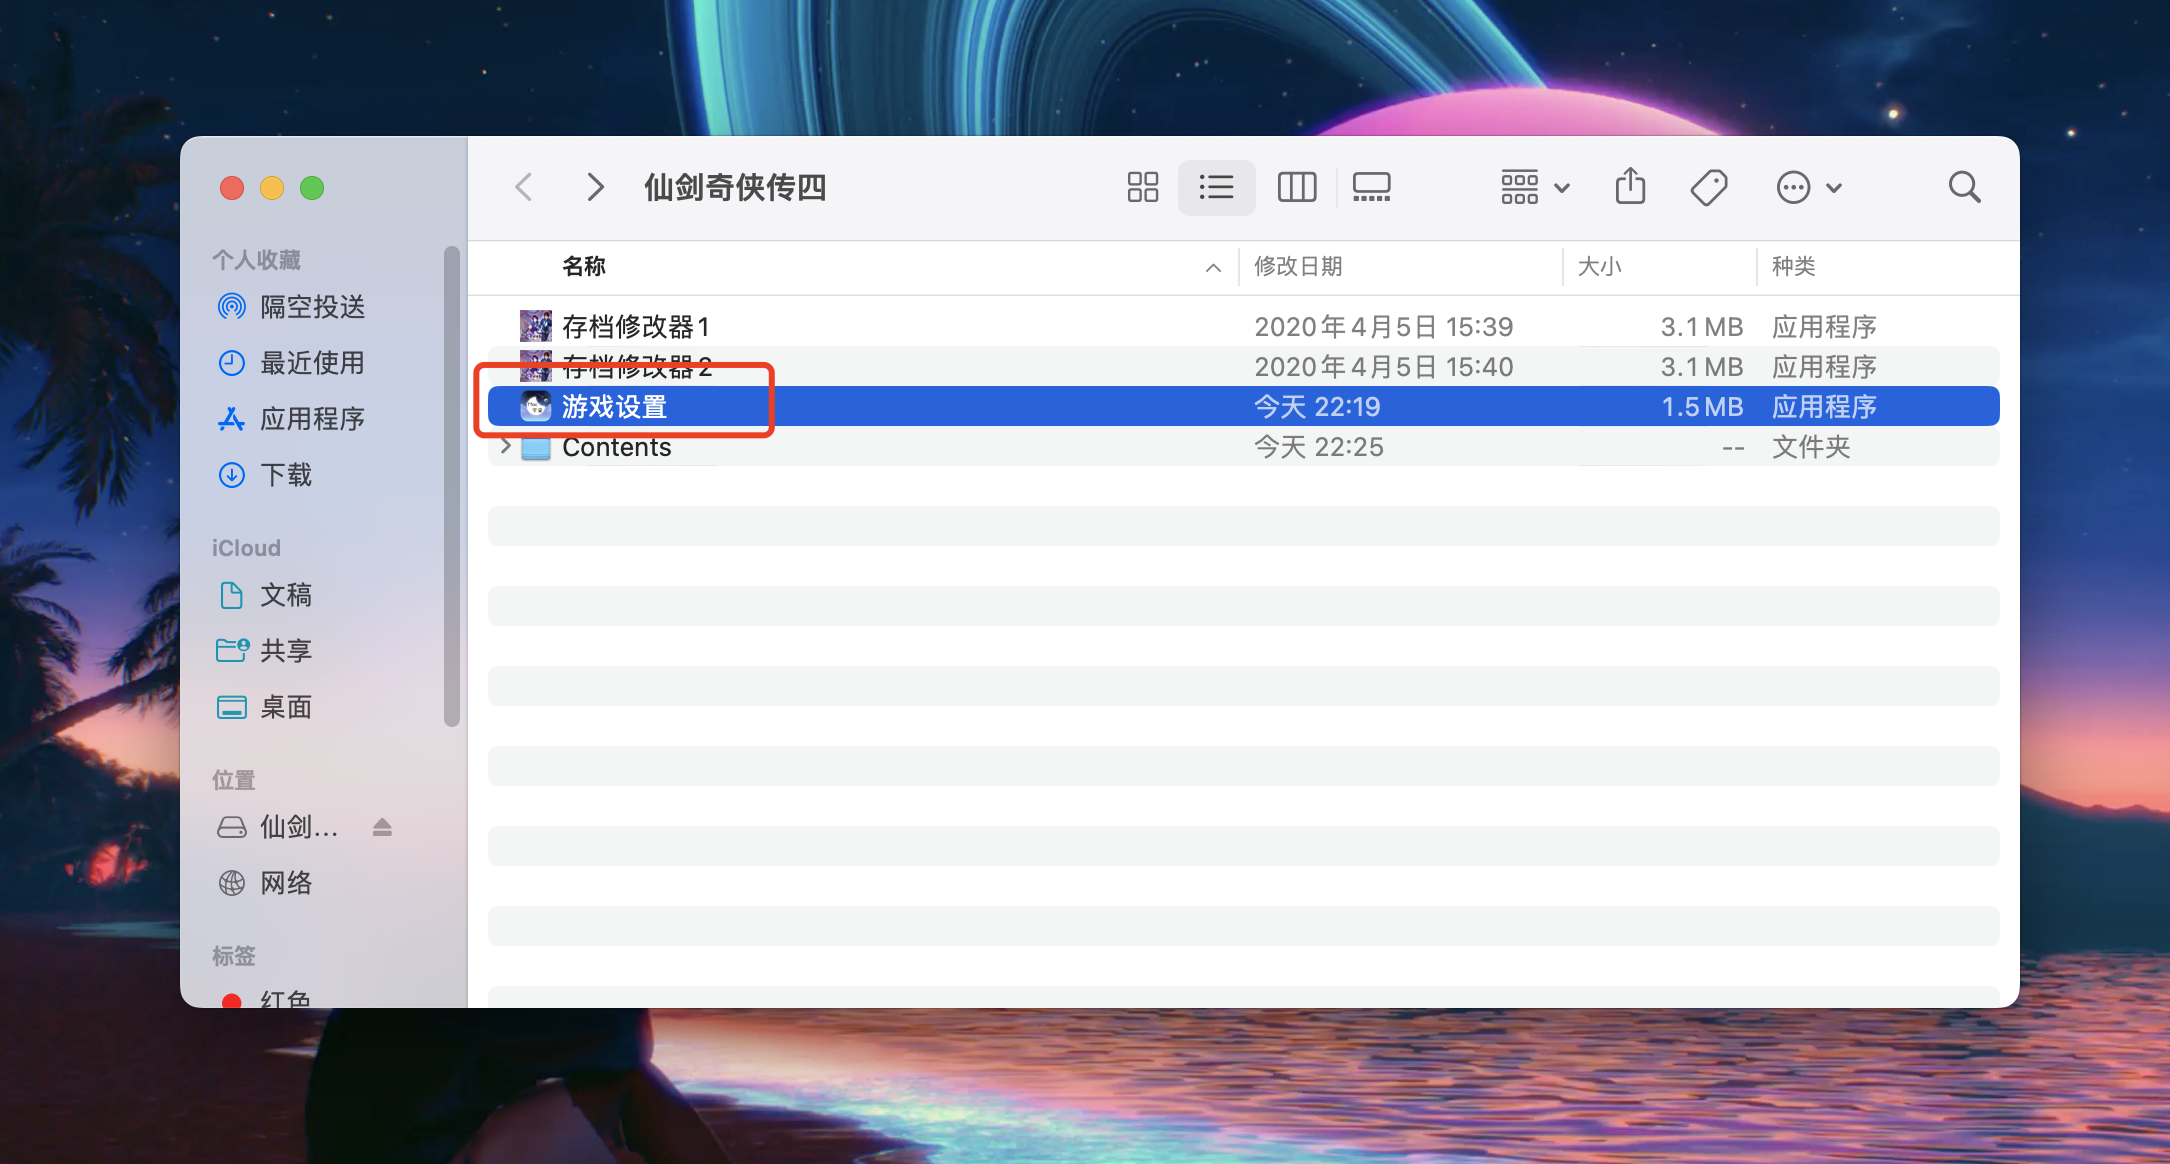Switch to list view
The height and width of the screenshot is (1164, 2170).
[x=1216, y=187]
